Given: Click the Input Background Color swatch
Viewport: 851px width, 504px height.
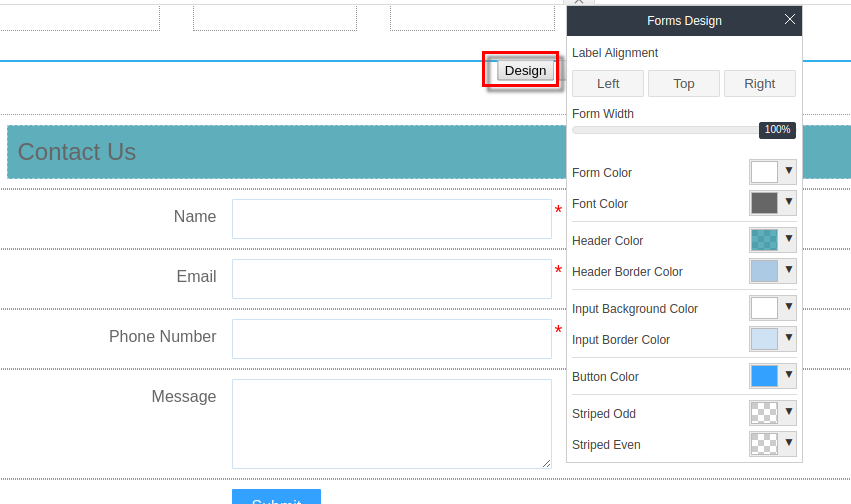Looking at the screenshot, I should point(764,308).
